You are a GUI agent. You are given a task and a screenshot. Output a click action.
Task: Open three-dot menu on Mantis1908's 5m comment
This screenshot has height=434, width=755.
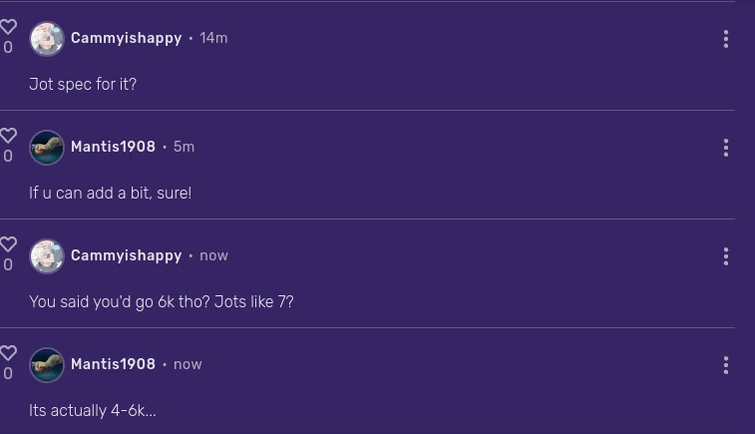(x=725, y=148)
